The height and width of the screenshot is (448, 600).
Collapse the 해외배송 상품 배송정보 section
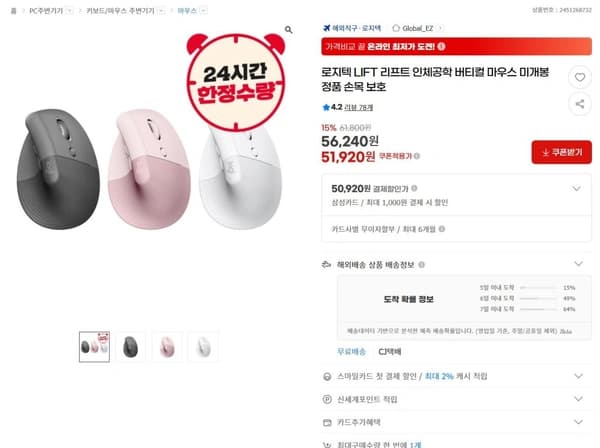(578, 264)
